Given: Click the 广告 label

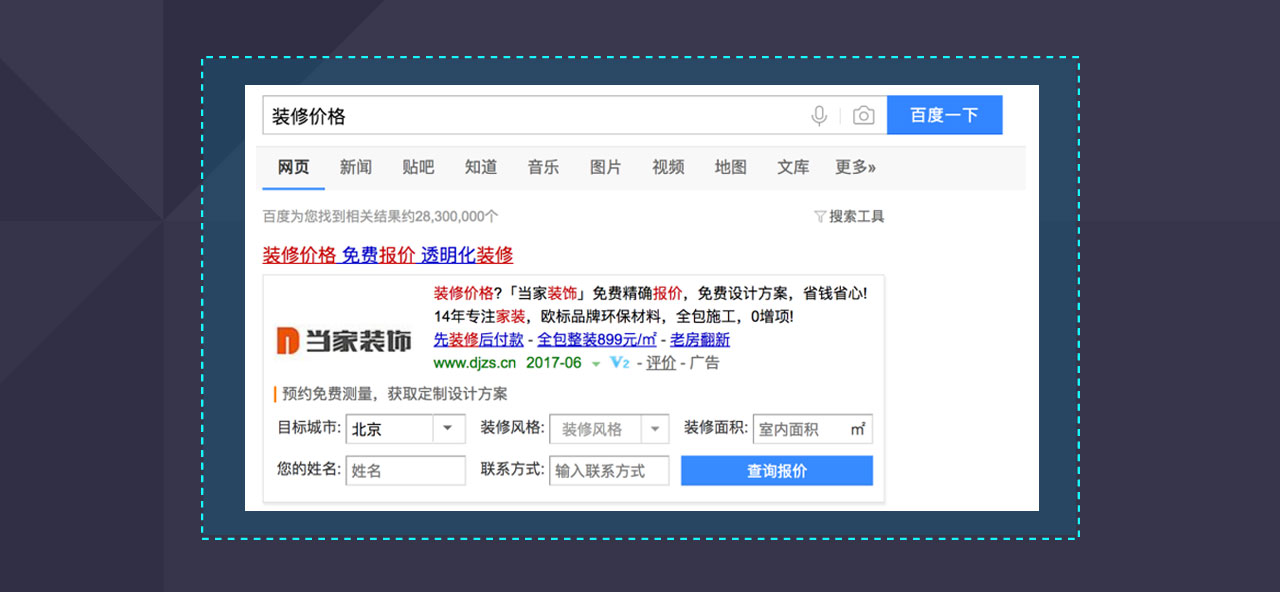Looking at the screenshot, I should pos(704,363).
